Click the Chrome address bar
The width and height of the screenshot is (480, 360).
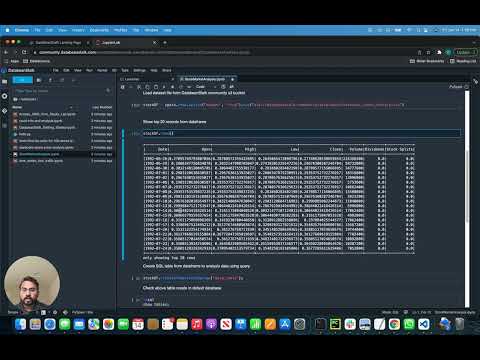(x=223, y=52)
